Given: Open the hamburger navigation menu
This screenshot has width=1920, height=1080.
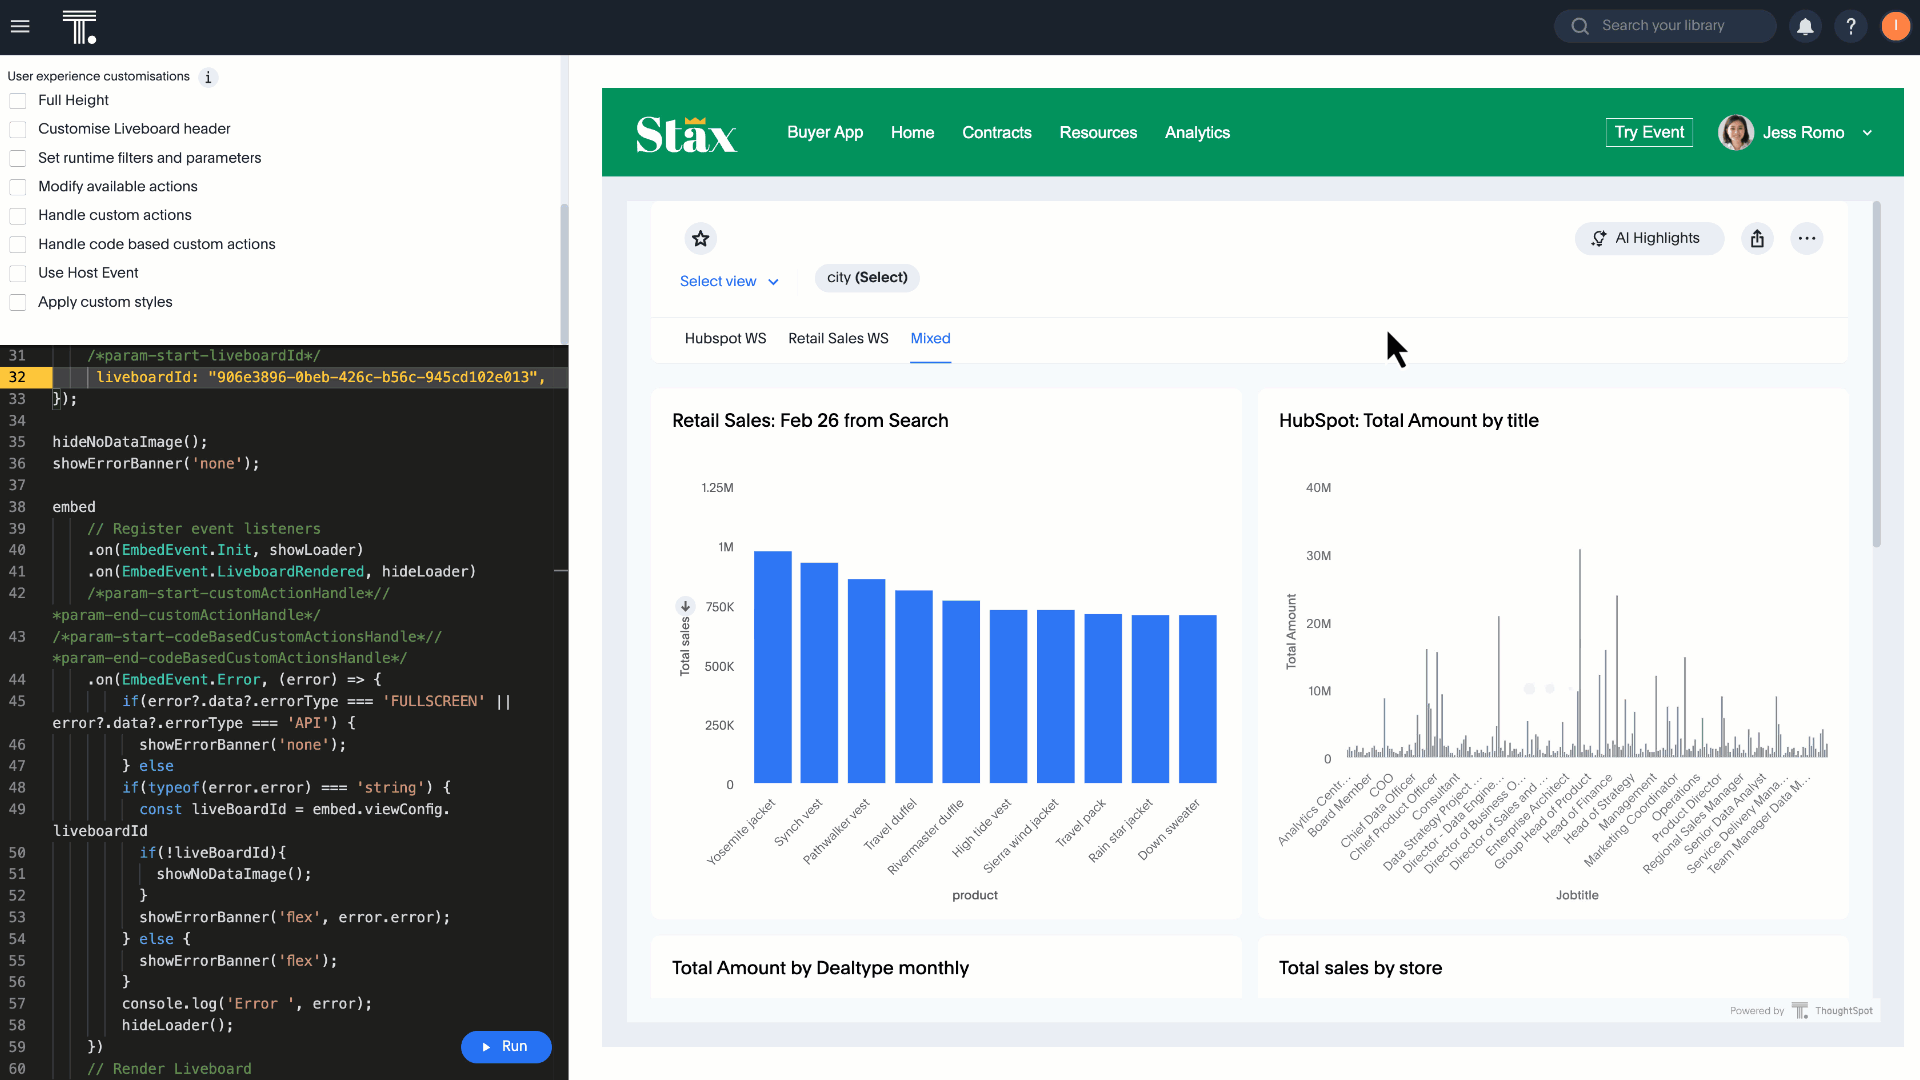Looking at the screenshot, I should (x=20, y=26).
